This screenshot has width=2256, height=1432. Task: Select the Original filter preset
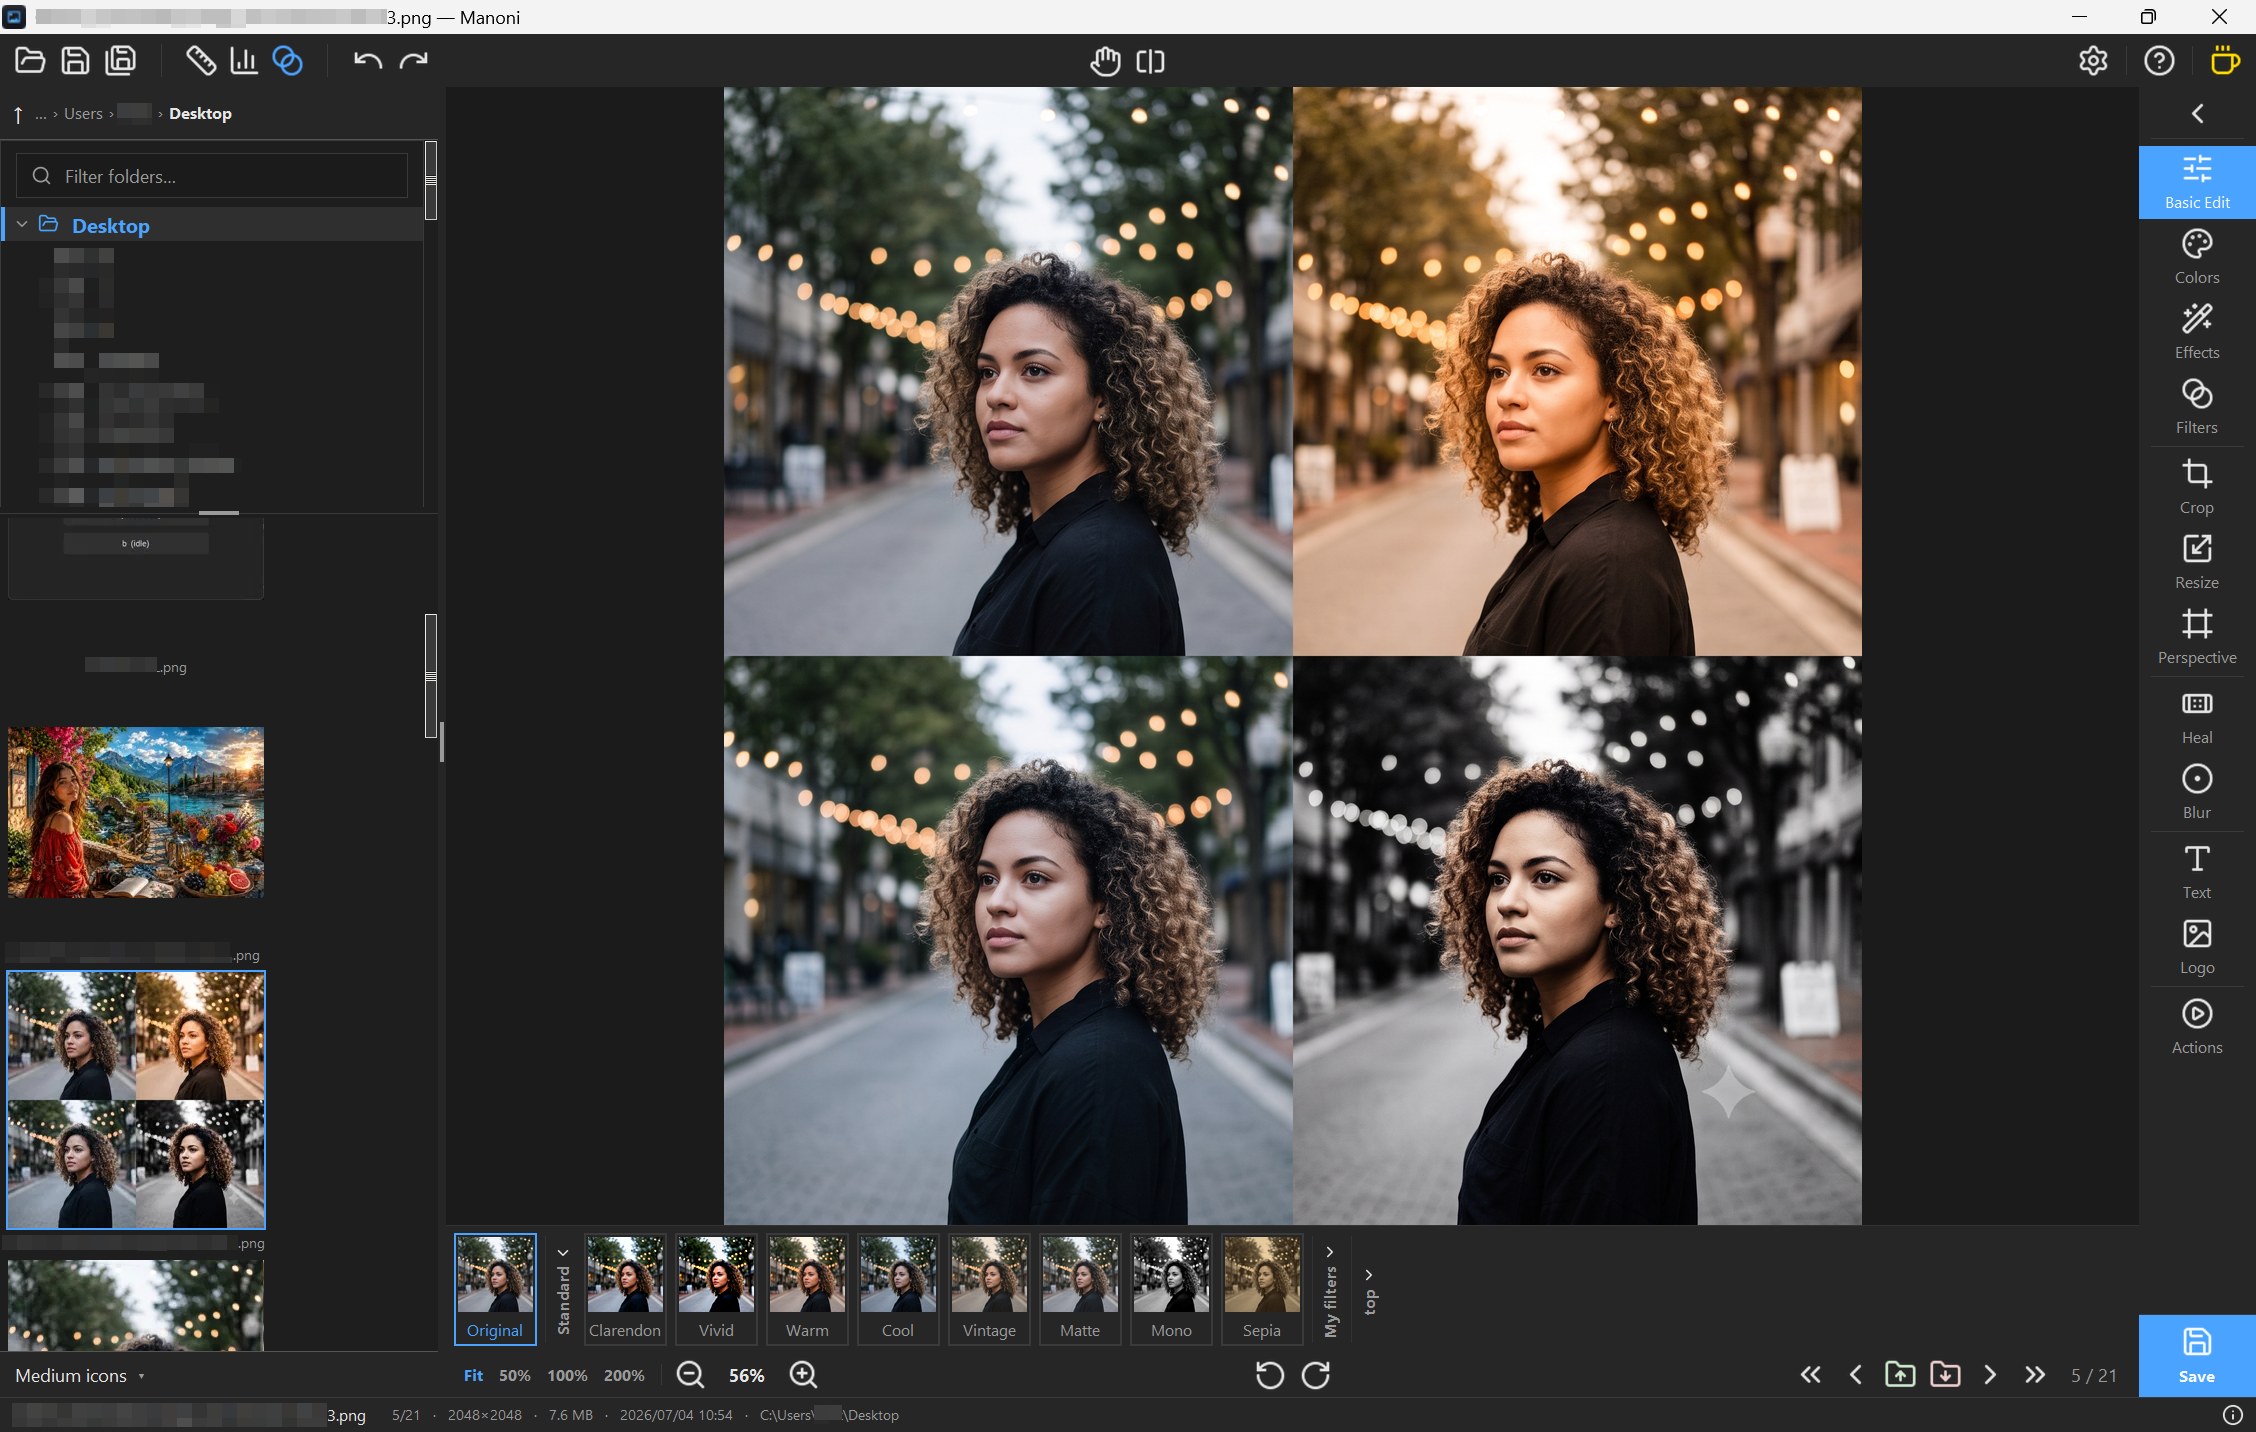coord(495,1288)
